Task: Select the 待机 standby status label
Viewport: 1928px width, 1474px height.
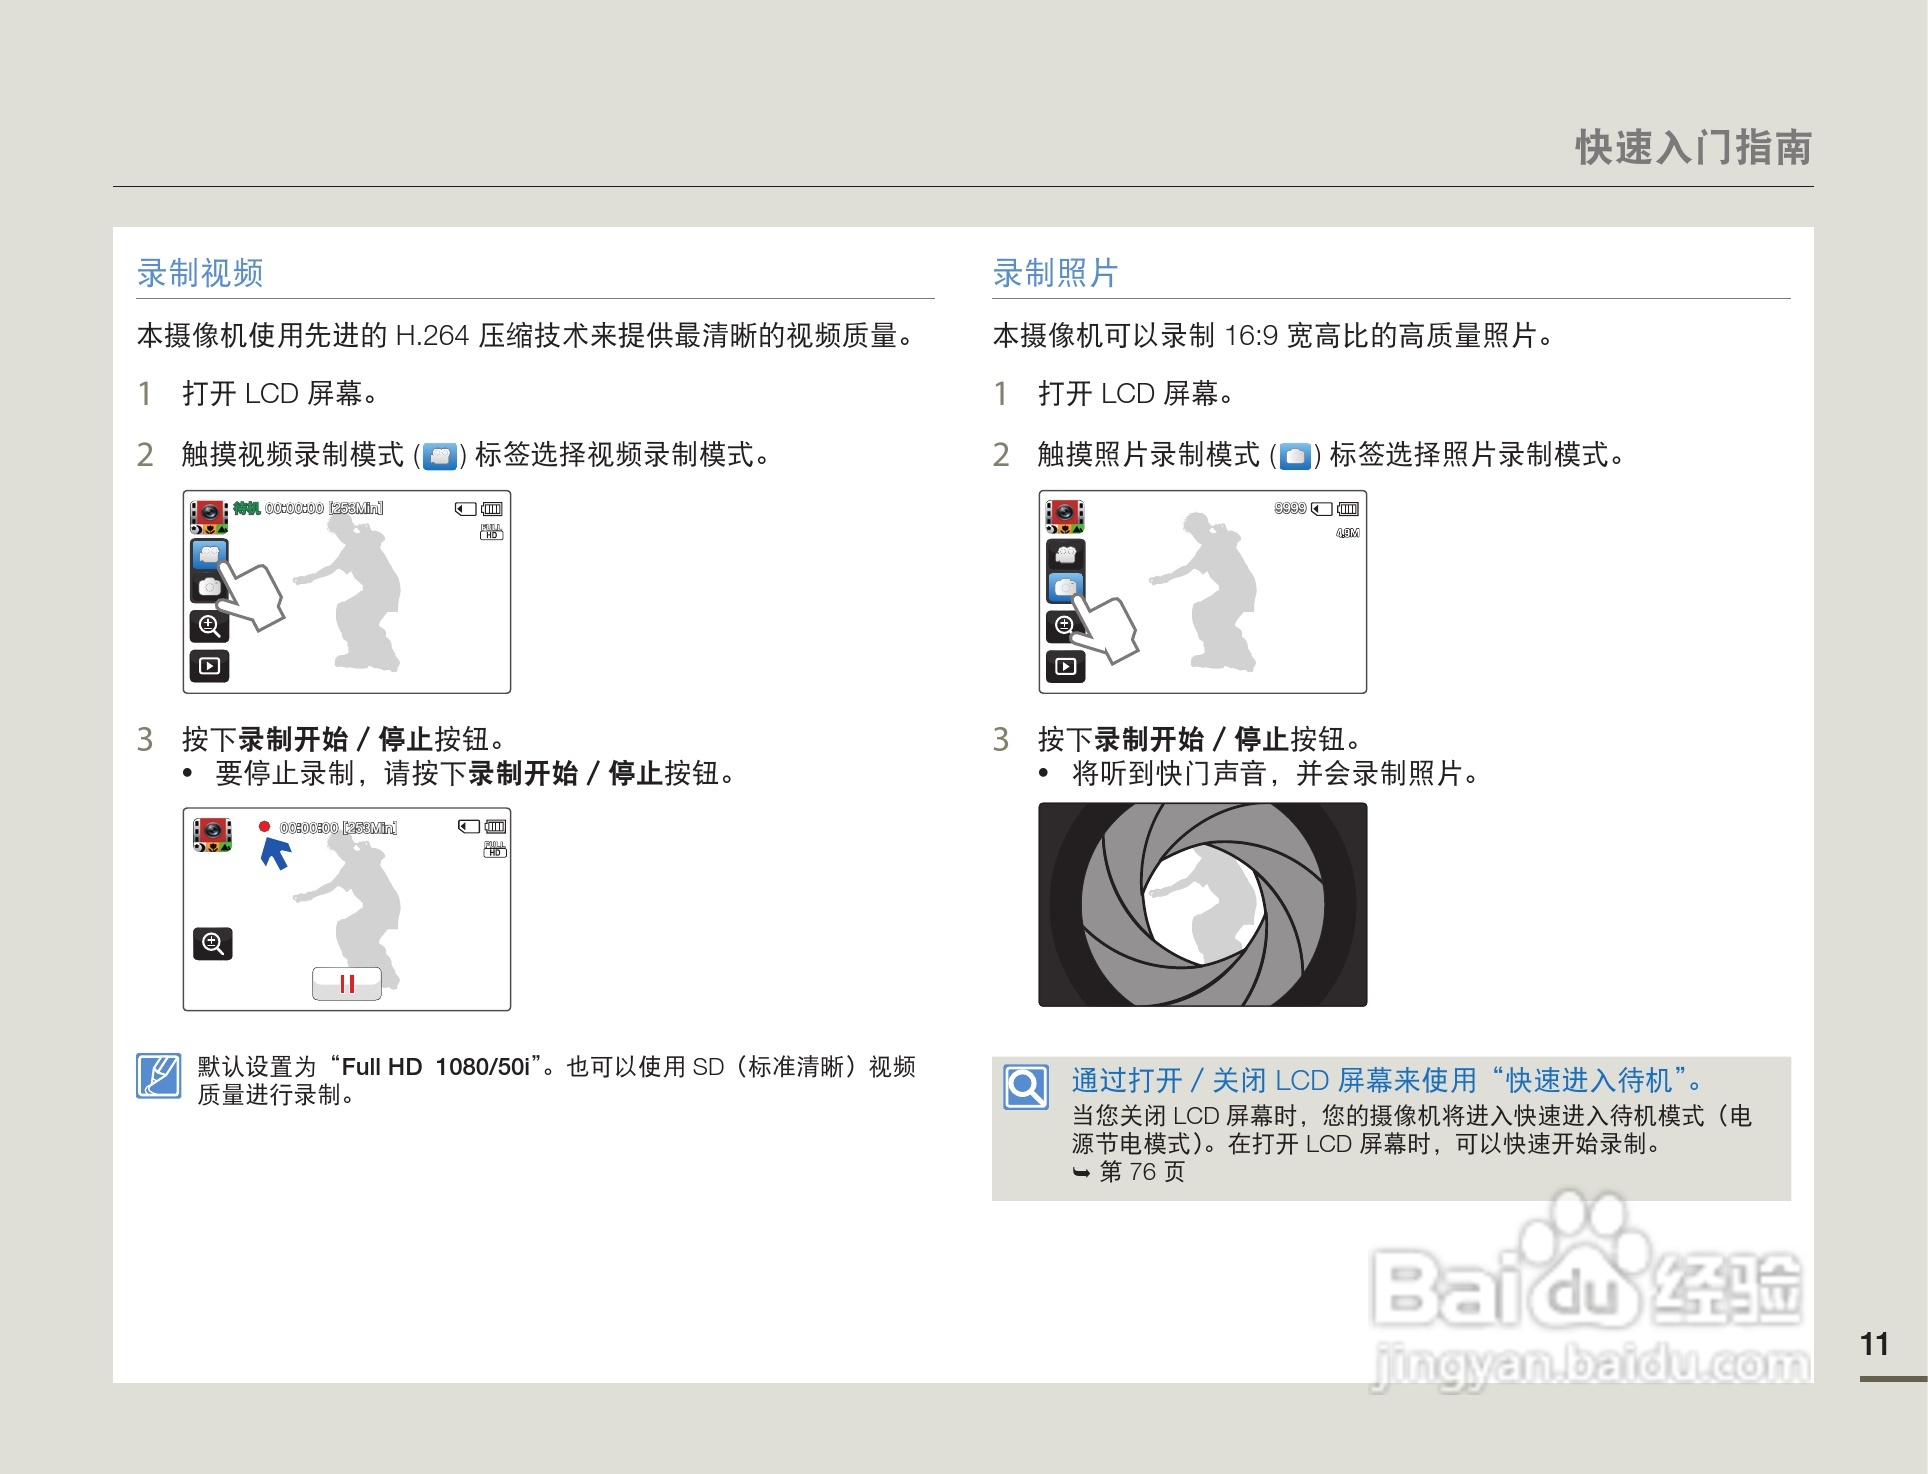Action: (x=246, y=507)
